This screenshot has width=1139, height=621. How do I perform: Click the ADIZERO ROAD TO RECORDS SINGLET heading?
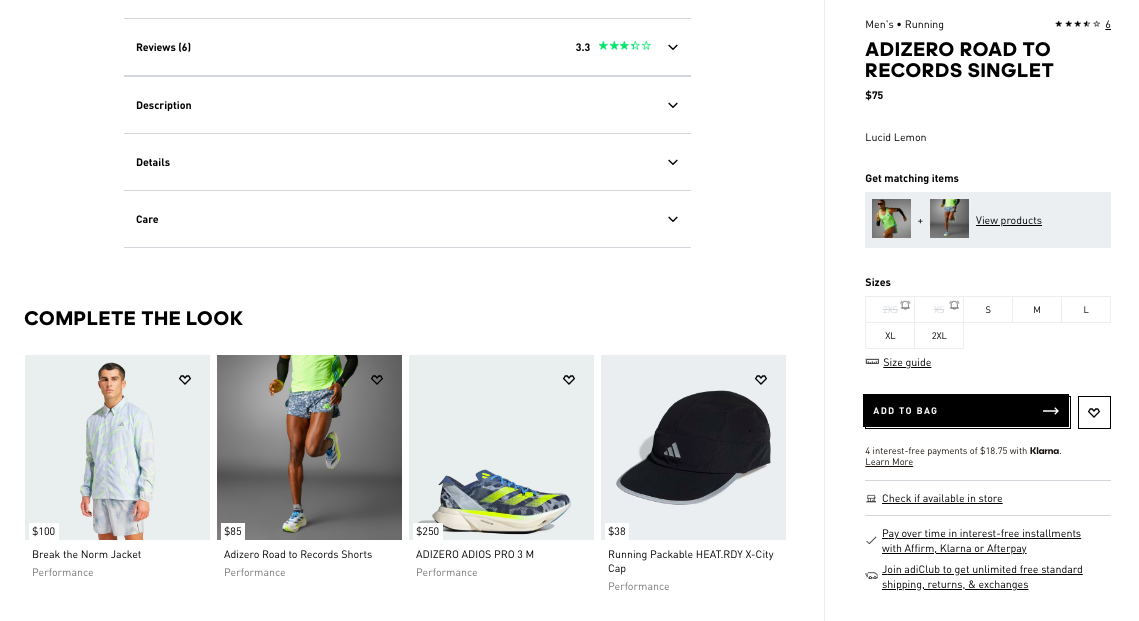pyautogui.click(x=959, y=60)
